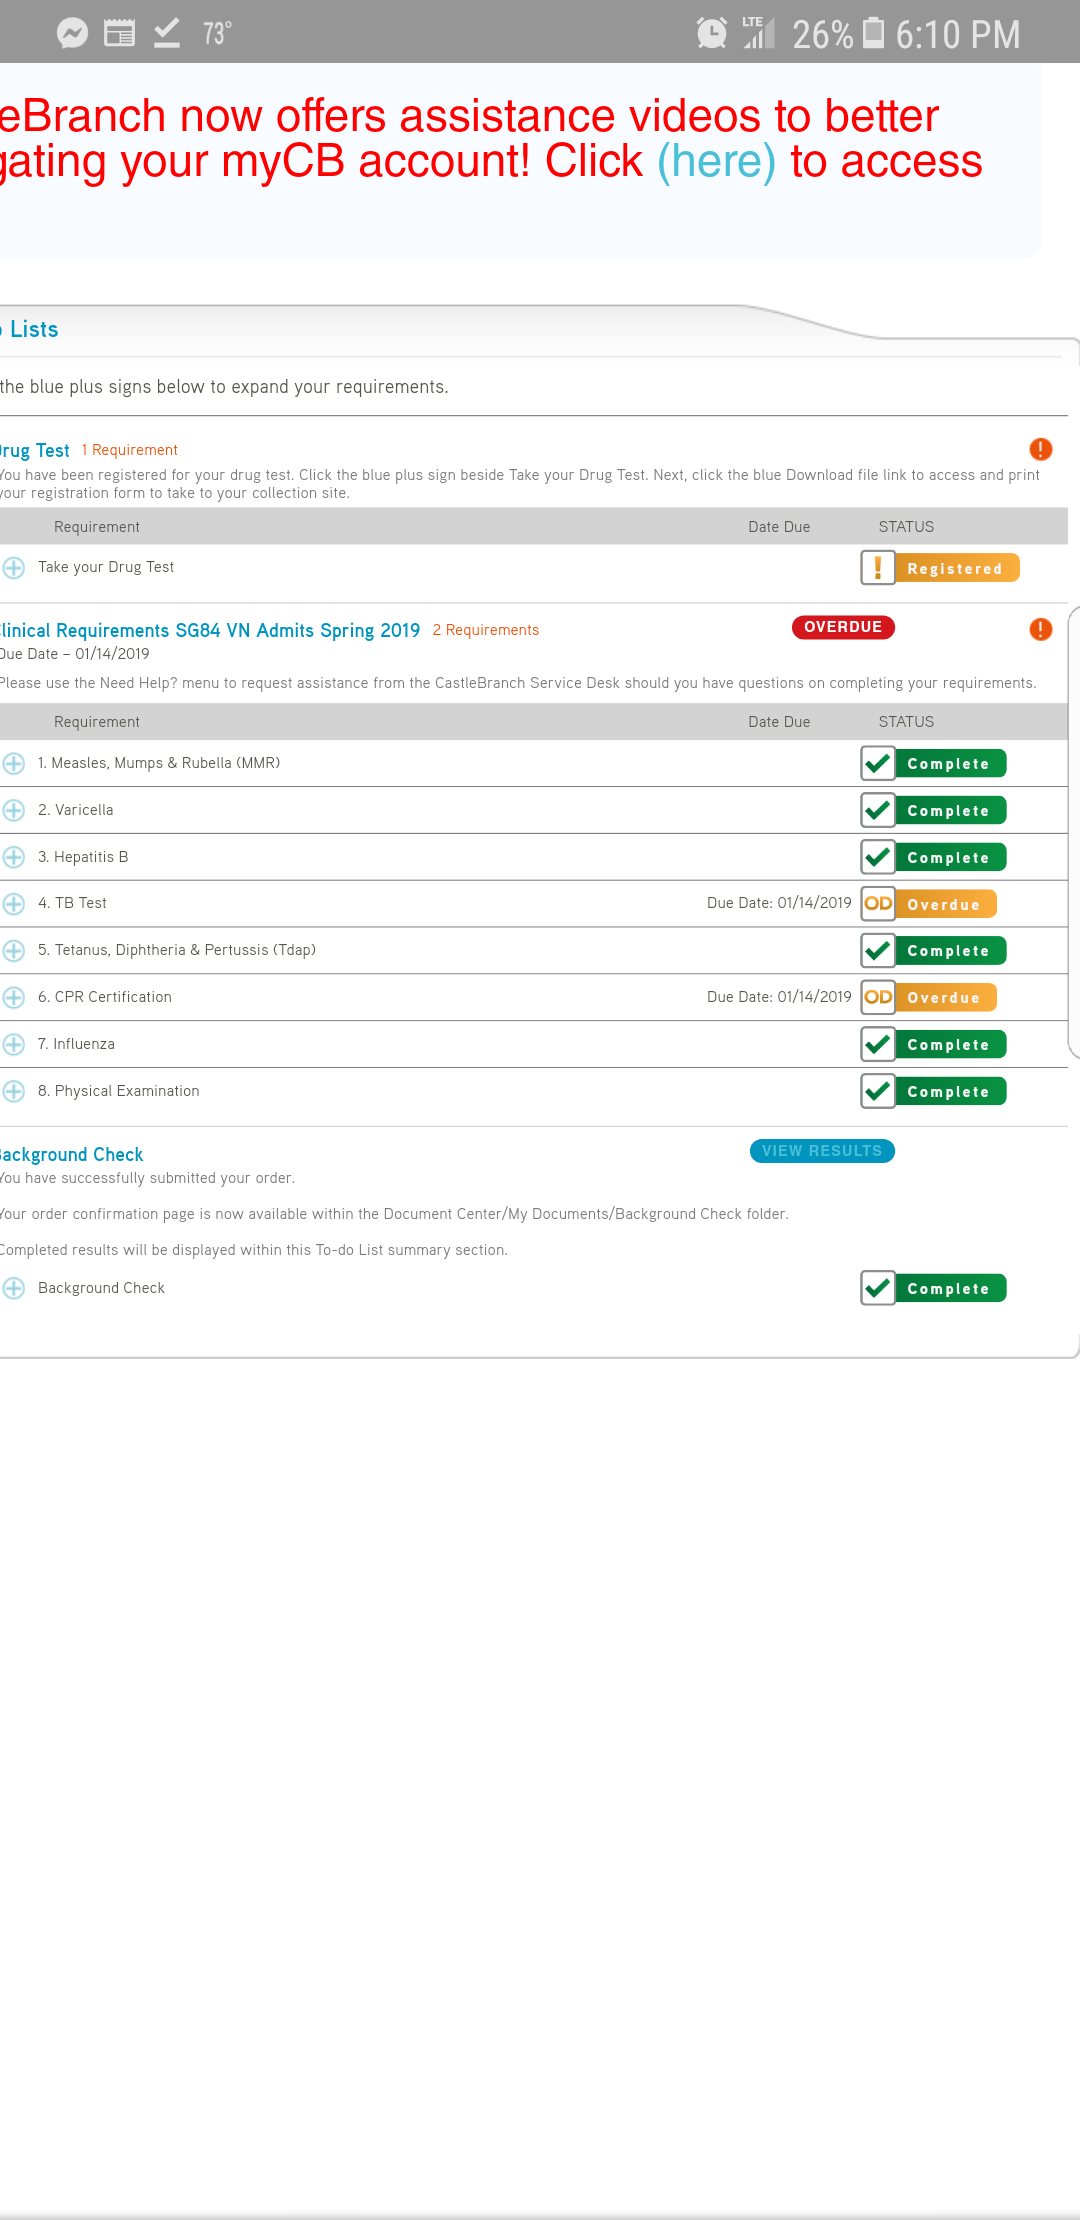Tap the 6:10 PM clock
This screenshot has width=1080, height=2220.
coord(957,34)
